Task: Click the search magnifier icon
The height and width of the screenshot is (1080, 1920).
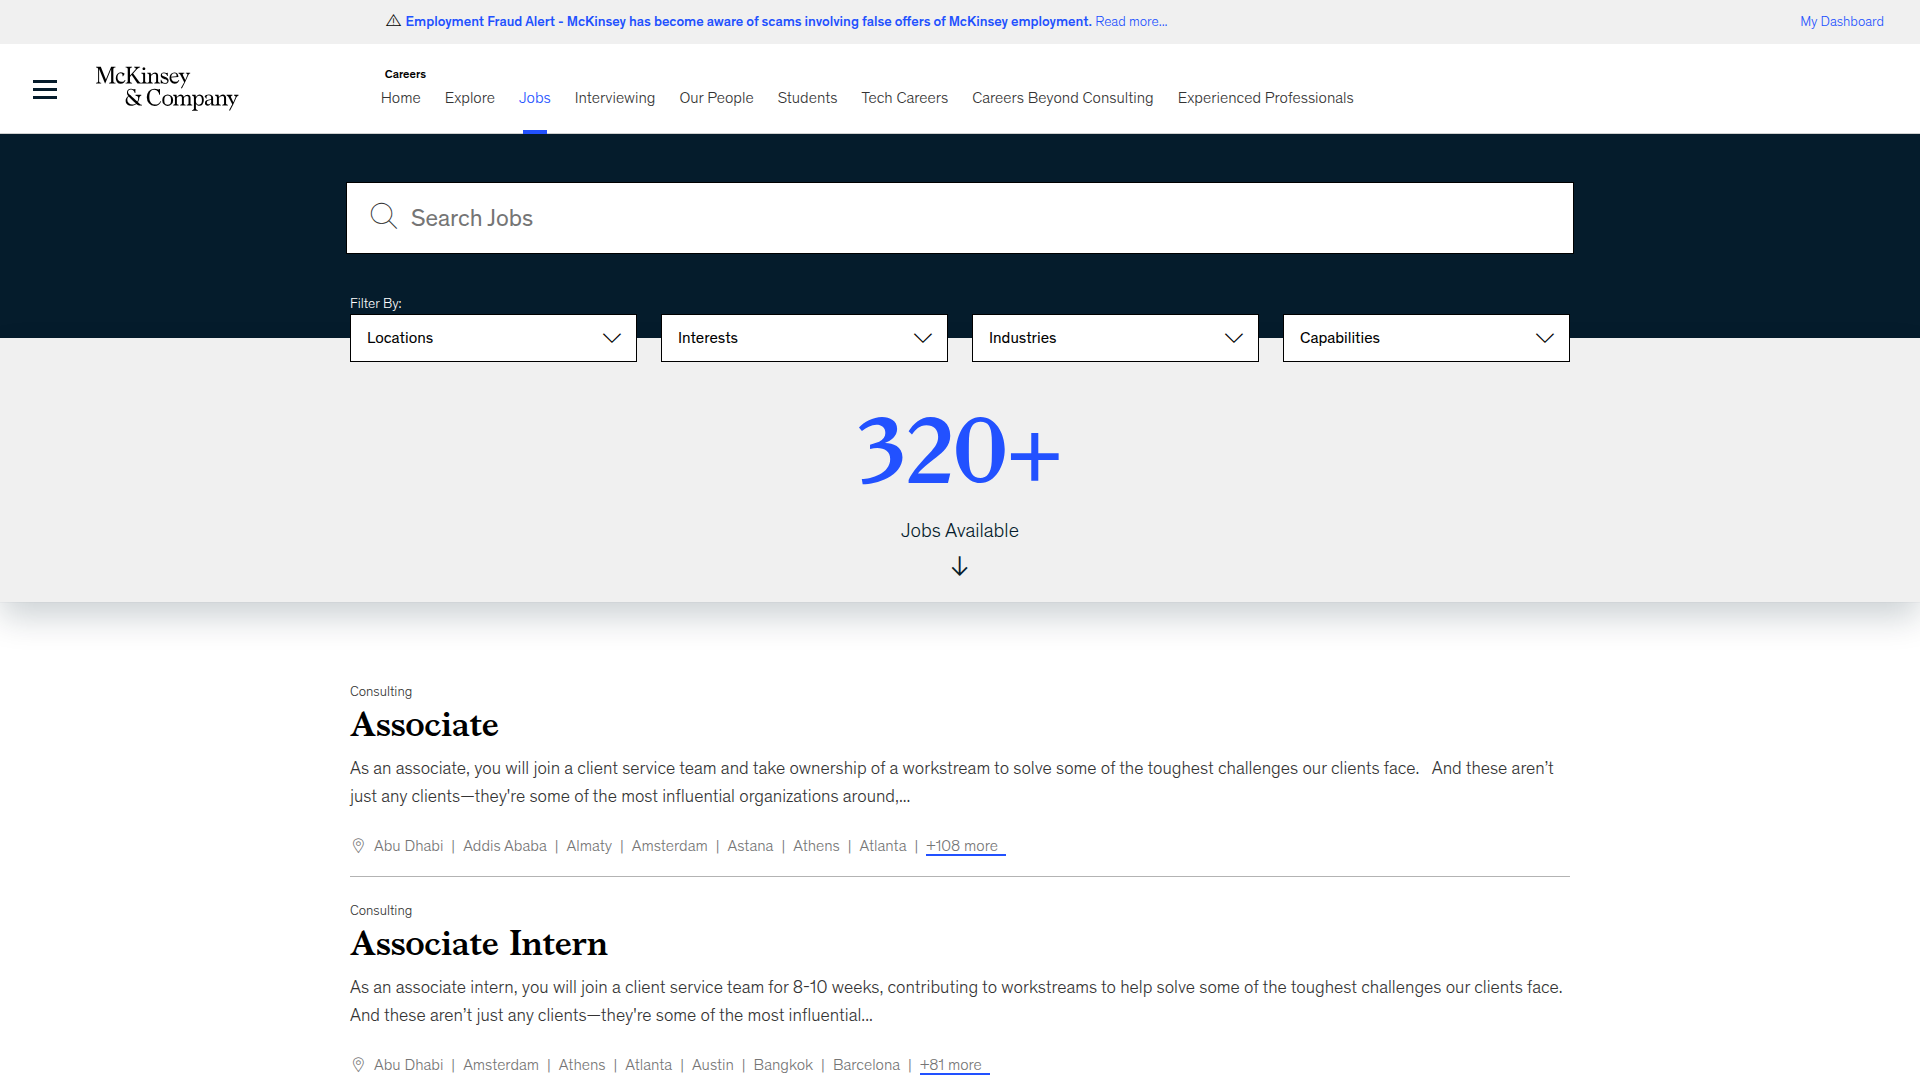Action: (x=383, y=217)
